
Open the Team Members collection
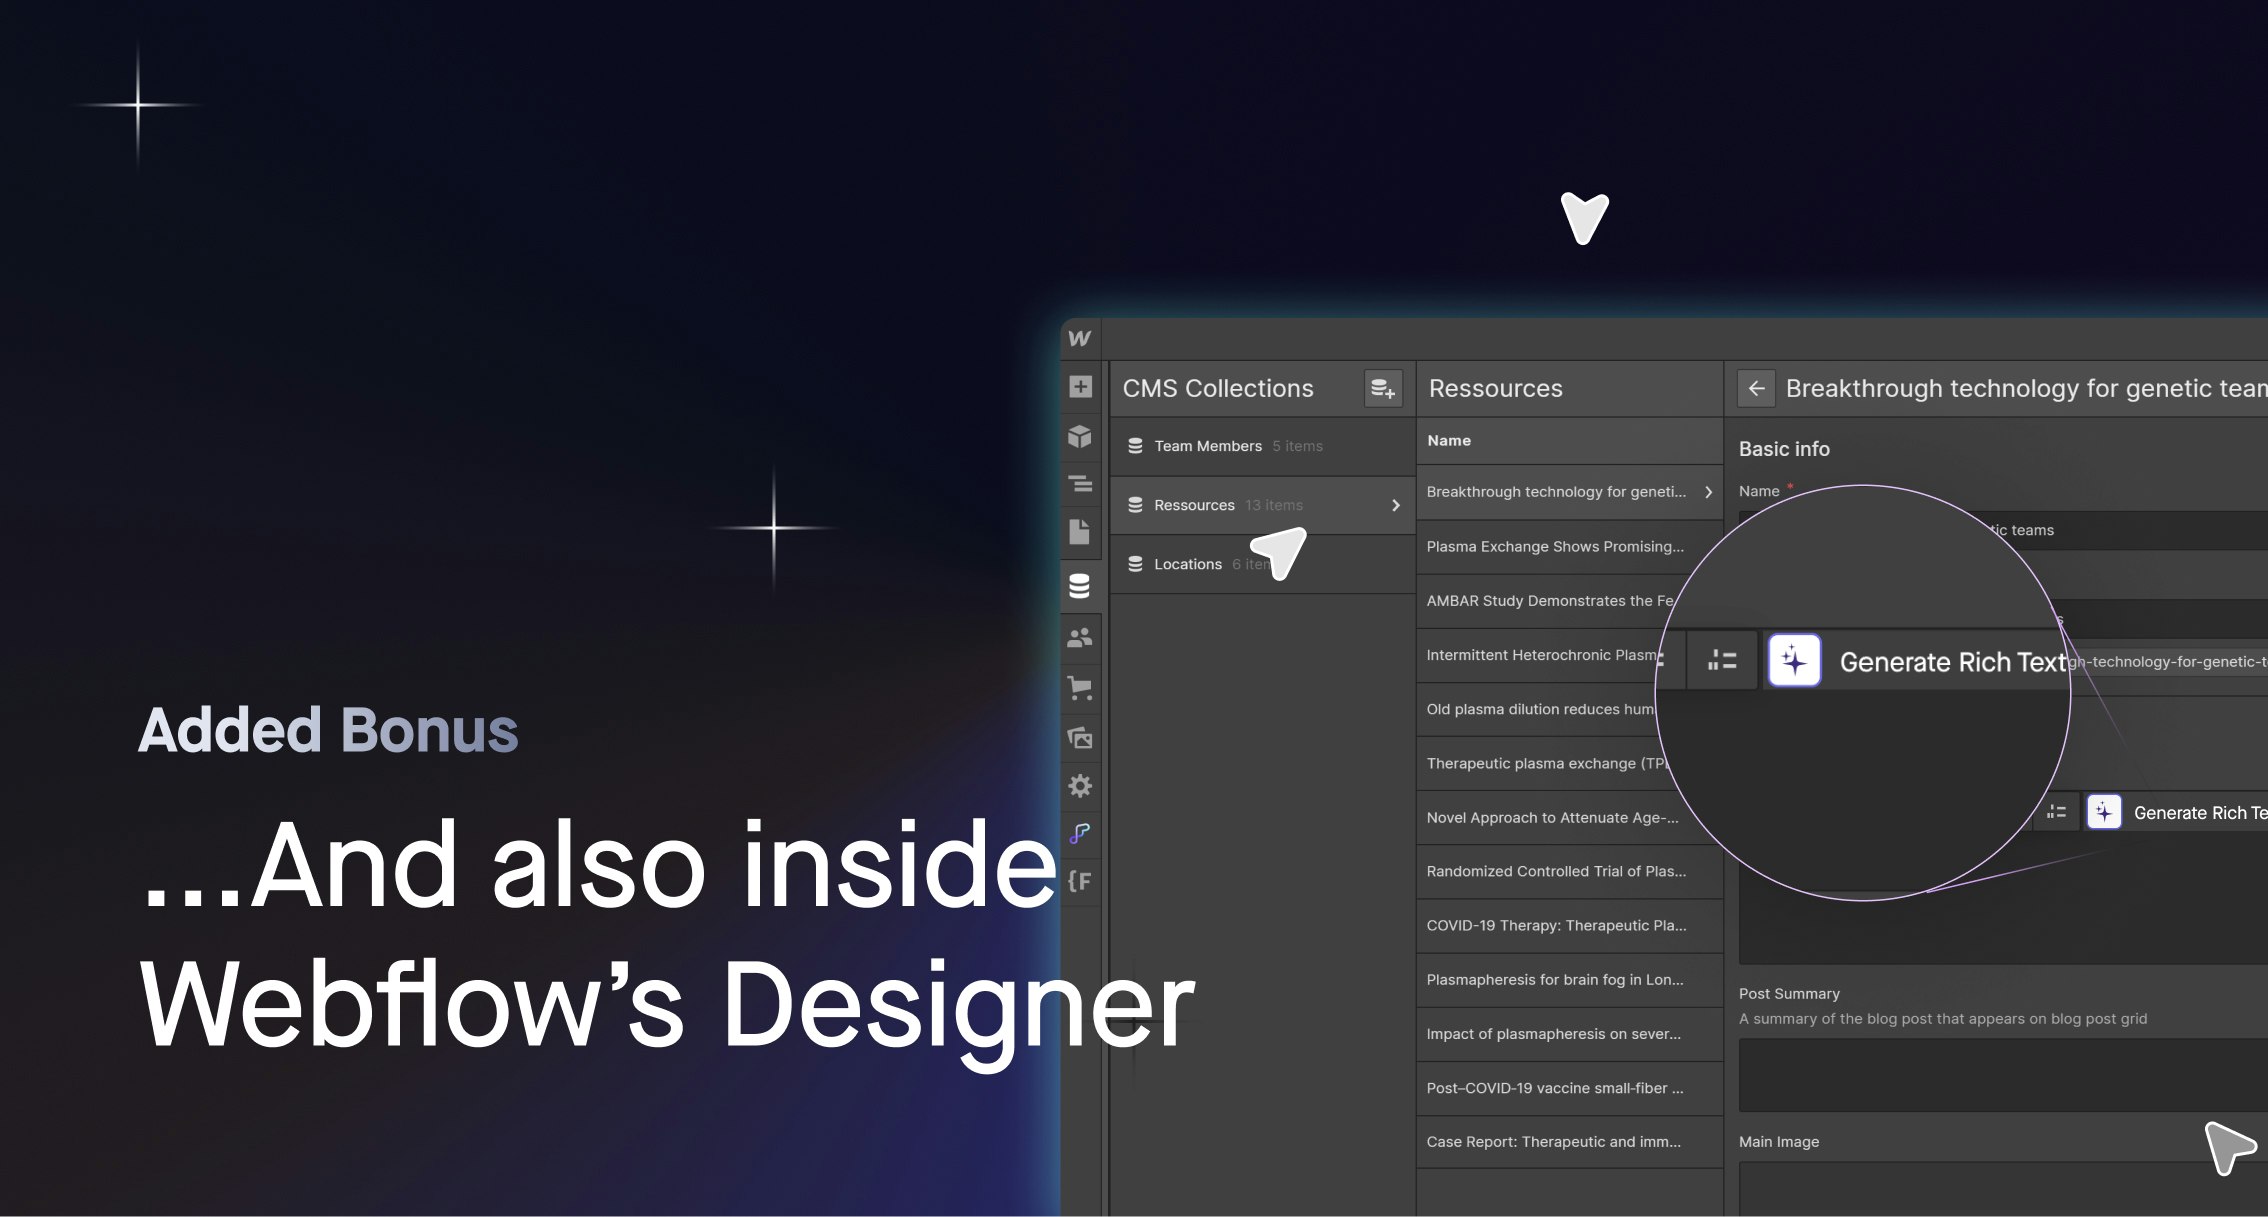tap(1263, 446)
